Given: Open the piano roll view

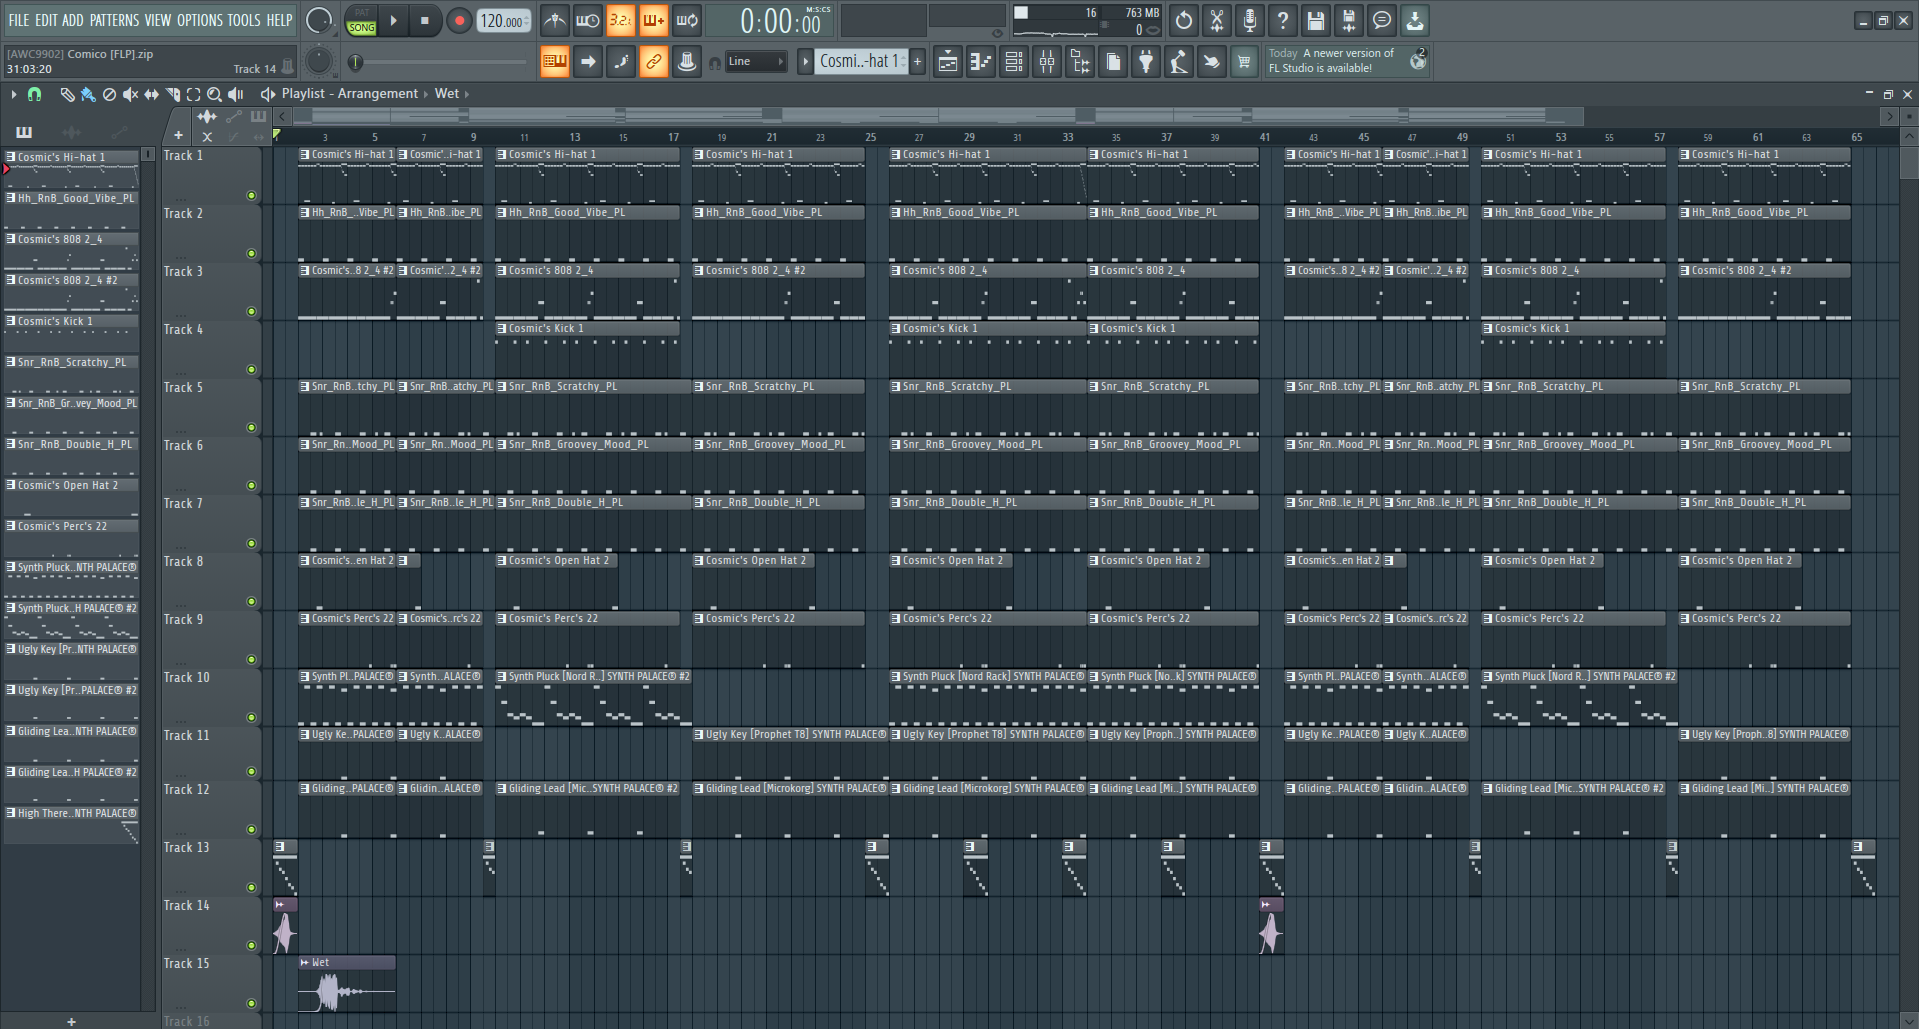Looking at the screenshot, I should 981,62.
